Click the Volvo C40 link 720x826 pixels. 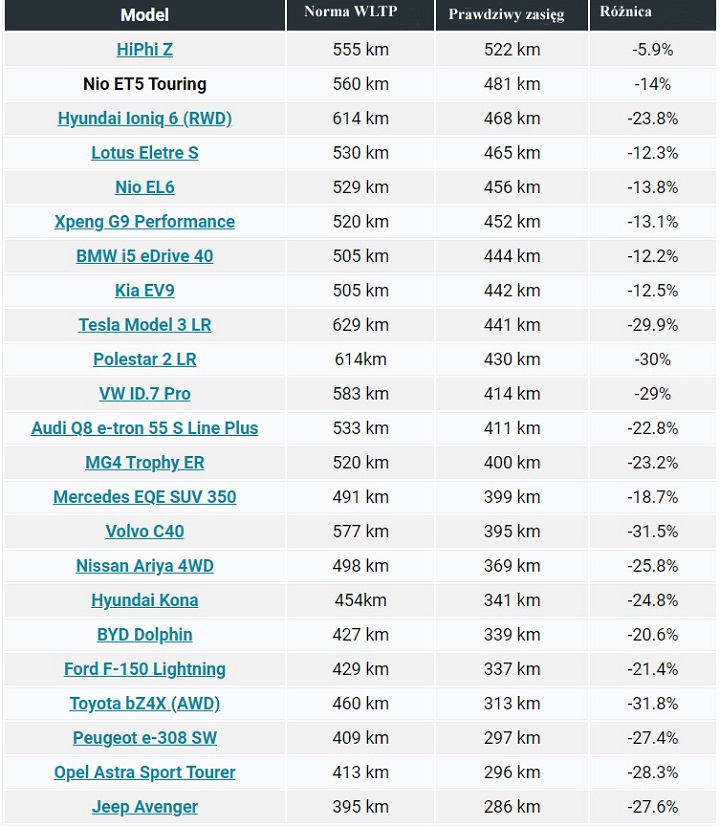click(x=144, y=532)
